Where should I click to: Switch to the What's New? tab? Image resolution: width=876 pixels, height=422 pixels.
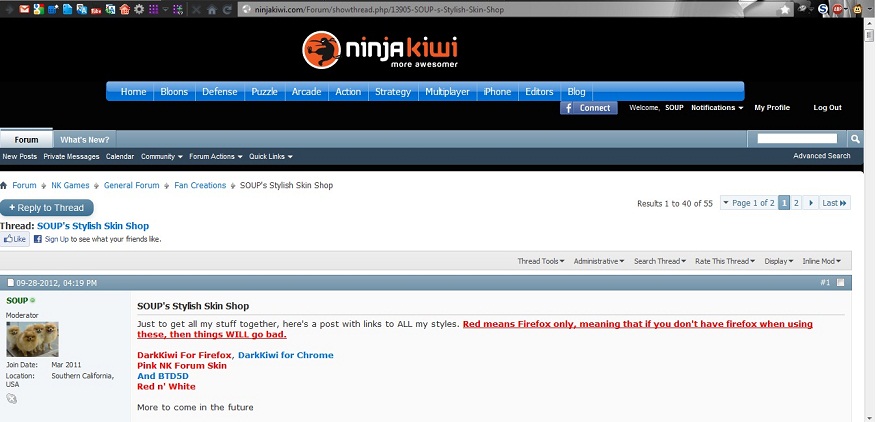pyautogui.click(x=85, y=140)
